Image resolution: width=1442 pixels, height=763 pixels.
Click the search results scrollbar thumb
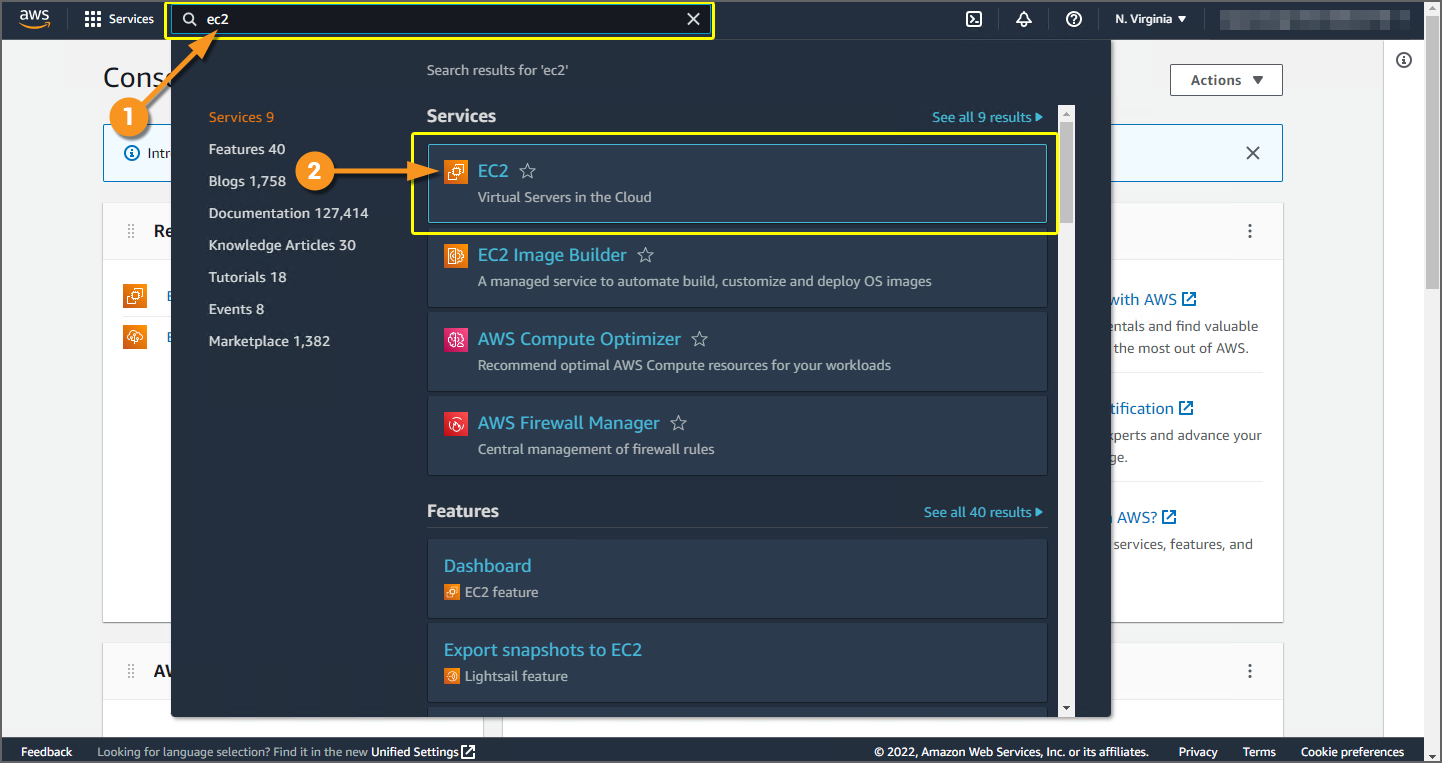(x=1066, y=171)
